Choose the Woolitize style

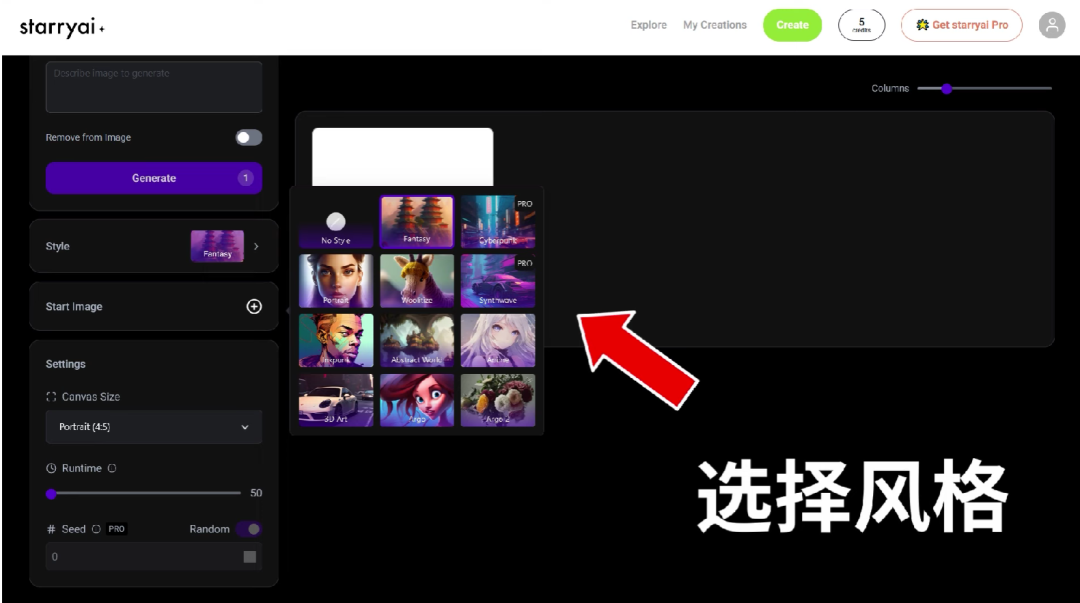(x=417, y=281)
